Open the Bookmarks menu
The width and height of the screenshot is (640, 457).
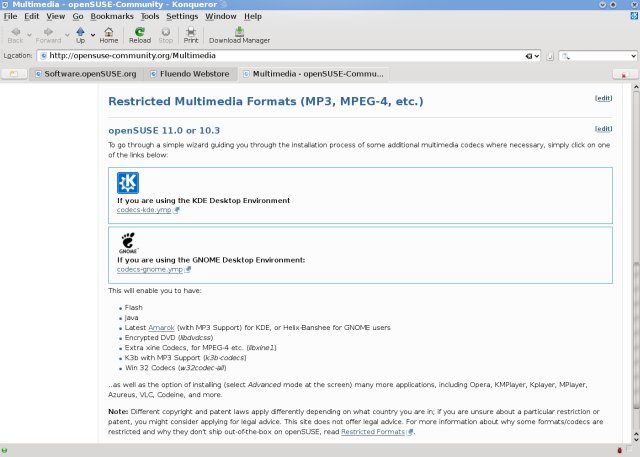tap(112, 16)
